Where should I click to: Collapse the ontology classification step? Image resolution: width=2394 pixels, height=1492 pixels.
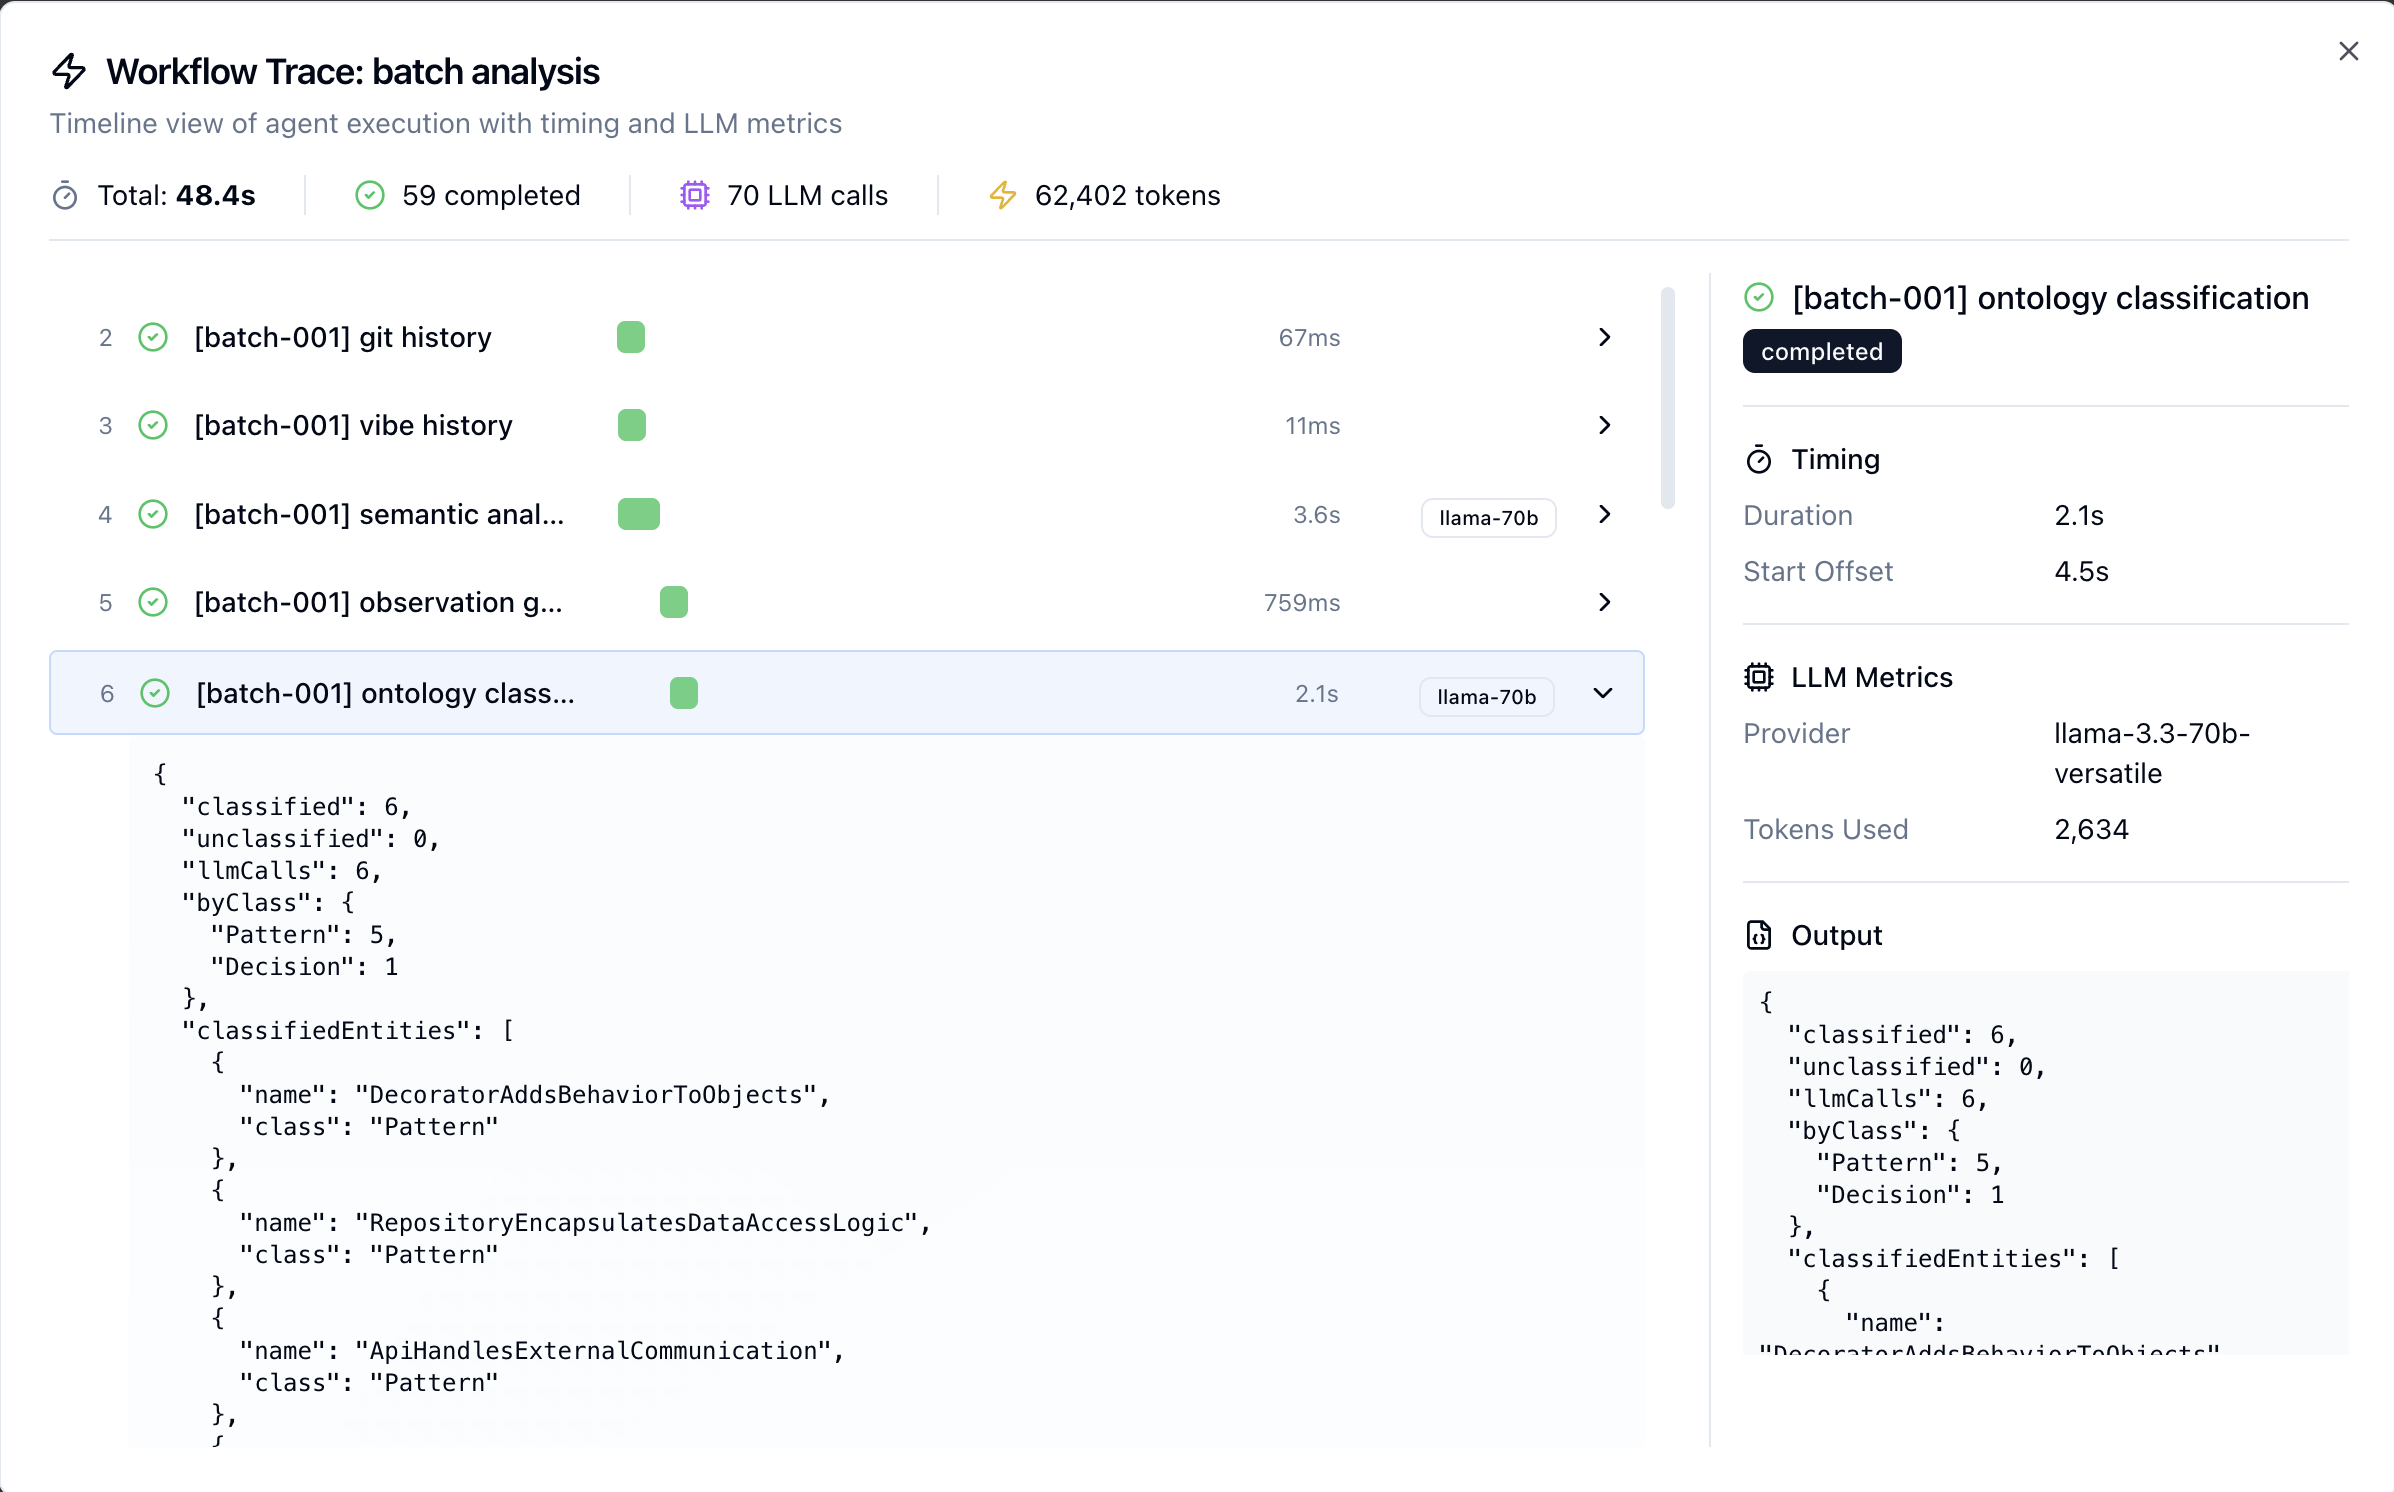(x=1603, y=693)
